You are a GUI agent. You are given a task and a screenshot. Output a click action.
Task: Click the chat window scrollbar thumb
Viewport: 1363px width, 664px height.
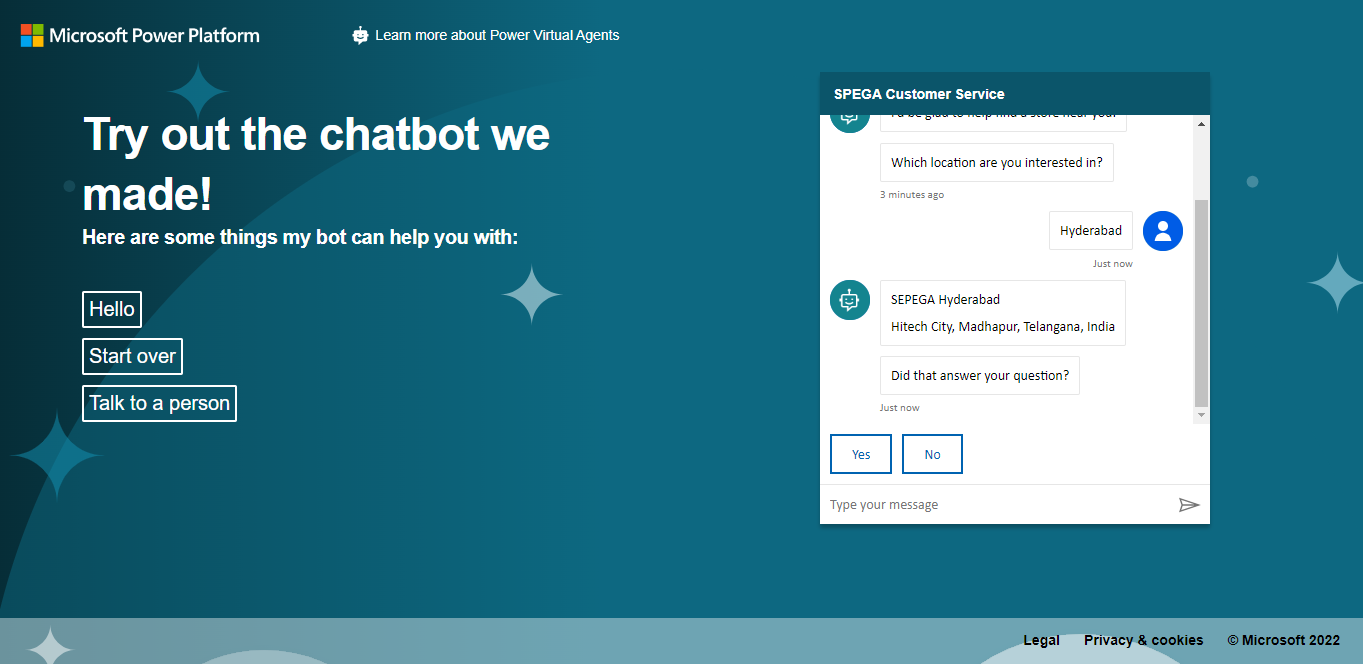(x=1201, y=300)
